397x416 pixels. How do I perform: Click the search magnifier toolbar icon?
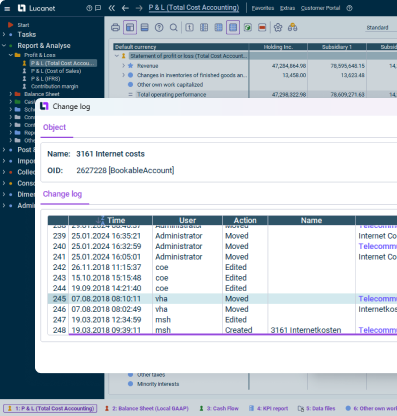174,27
